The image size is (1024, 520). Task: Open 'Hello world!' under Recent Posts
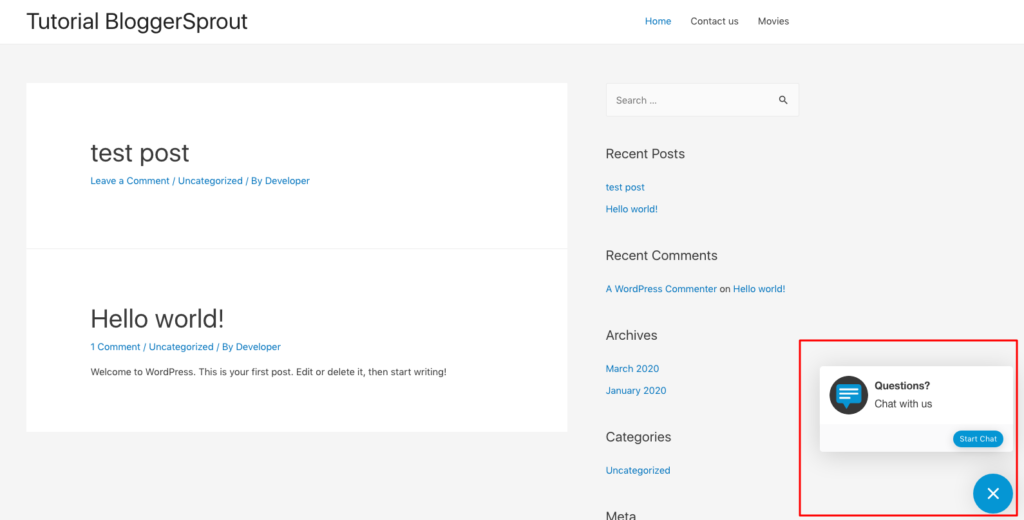click(631, 209)
